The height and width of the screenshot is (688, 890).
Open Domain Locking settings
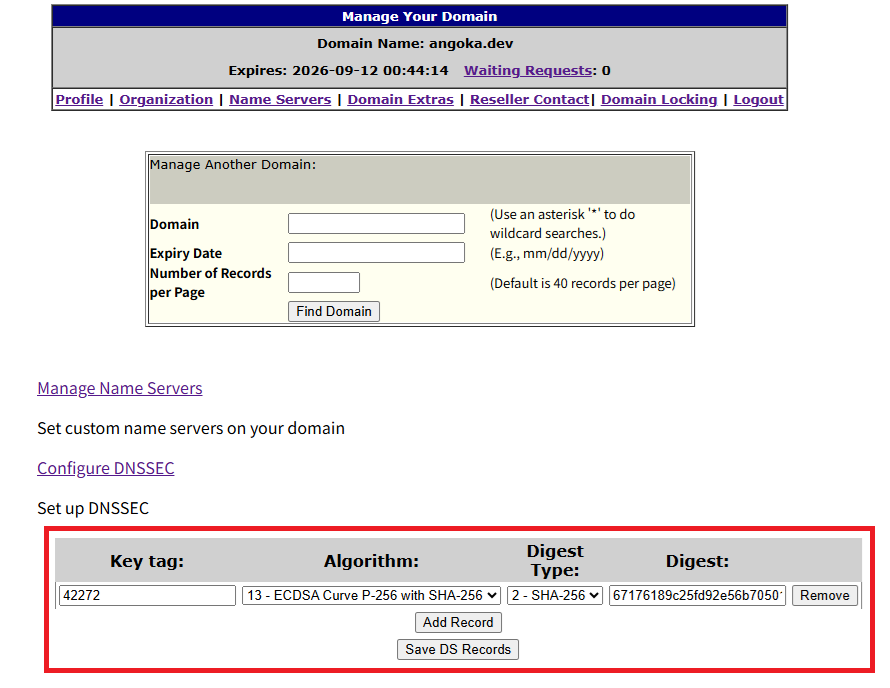click(659, 99)
